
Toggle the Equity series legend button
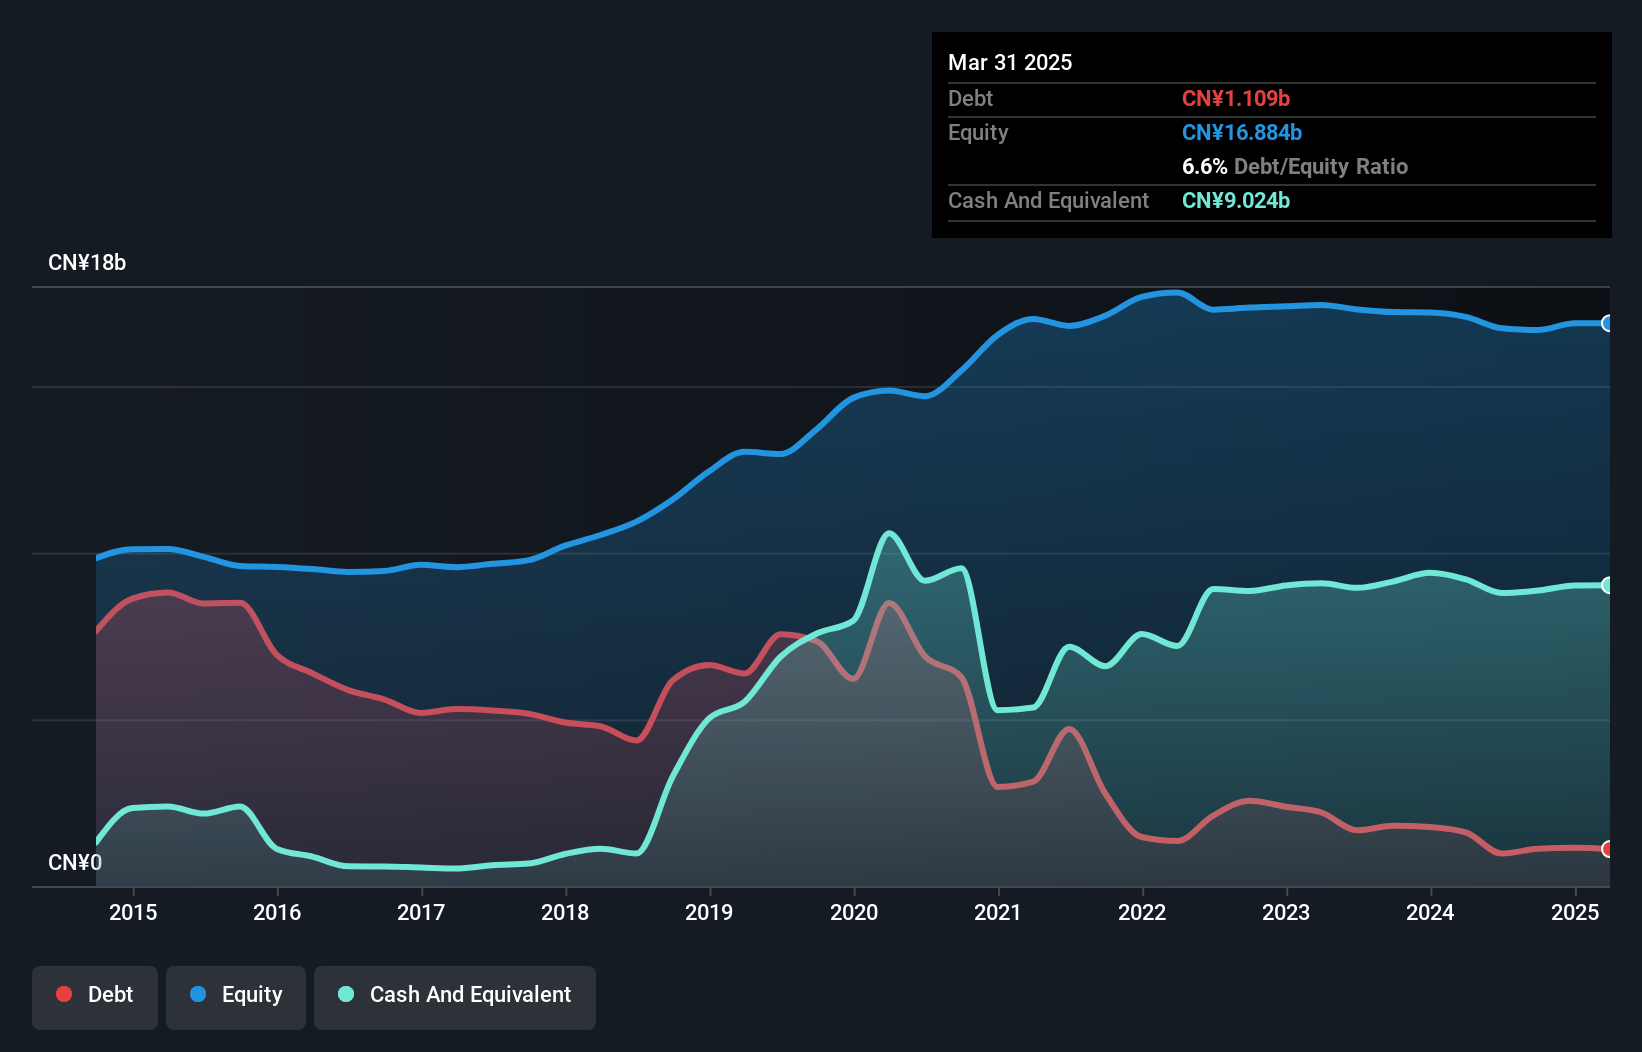click(x=236, y=997)
